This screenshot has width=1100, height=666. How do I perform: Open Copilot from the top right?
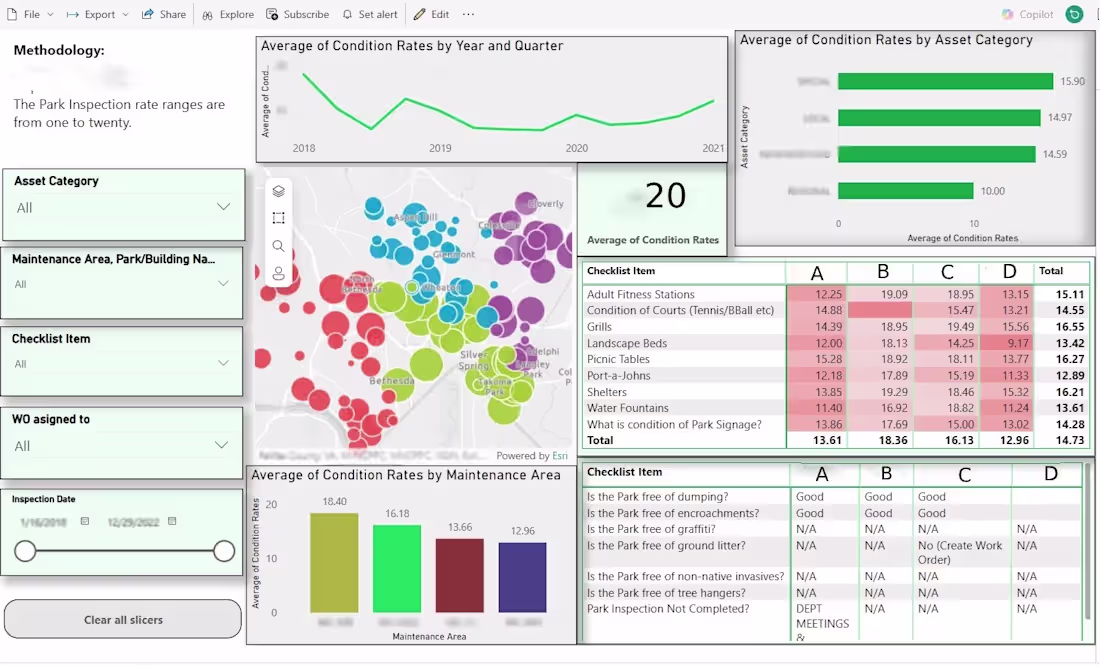(x=1028, y=14)
